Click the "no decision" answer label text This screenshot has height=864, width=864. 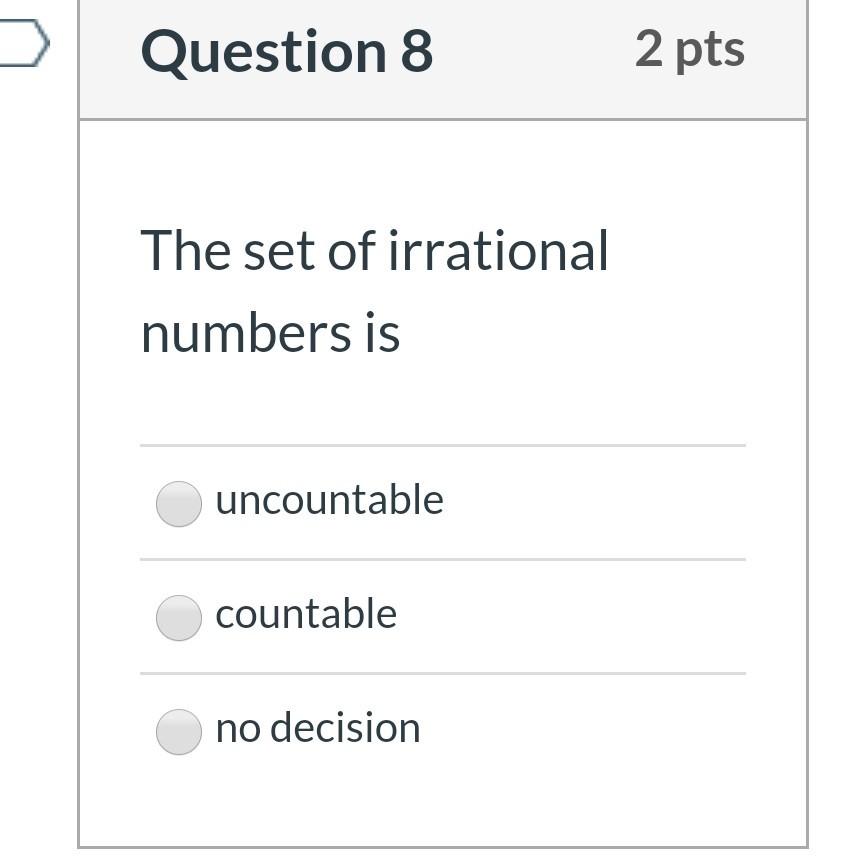click(318, 728)
